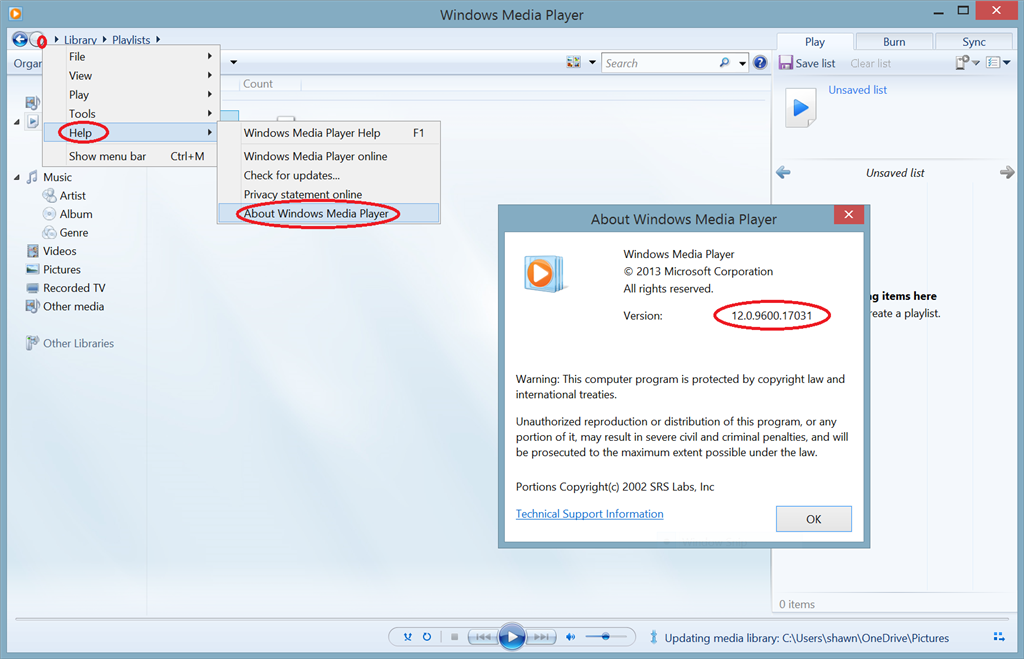Choose Windows Media Player online

(329, 156)
